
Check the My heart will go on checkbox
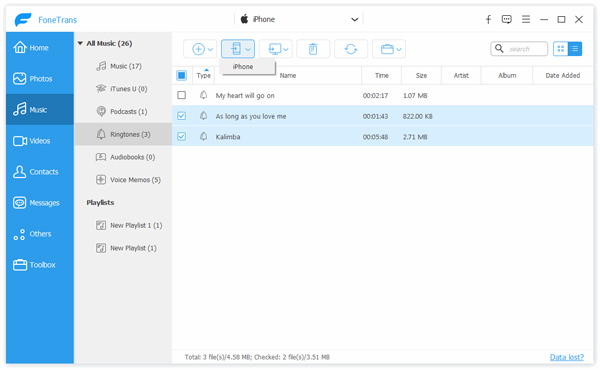pos(182,95)
